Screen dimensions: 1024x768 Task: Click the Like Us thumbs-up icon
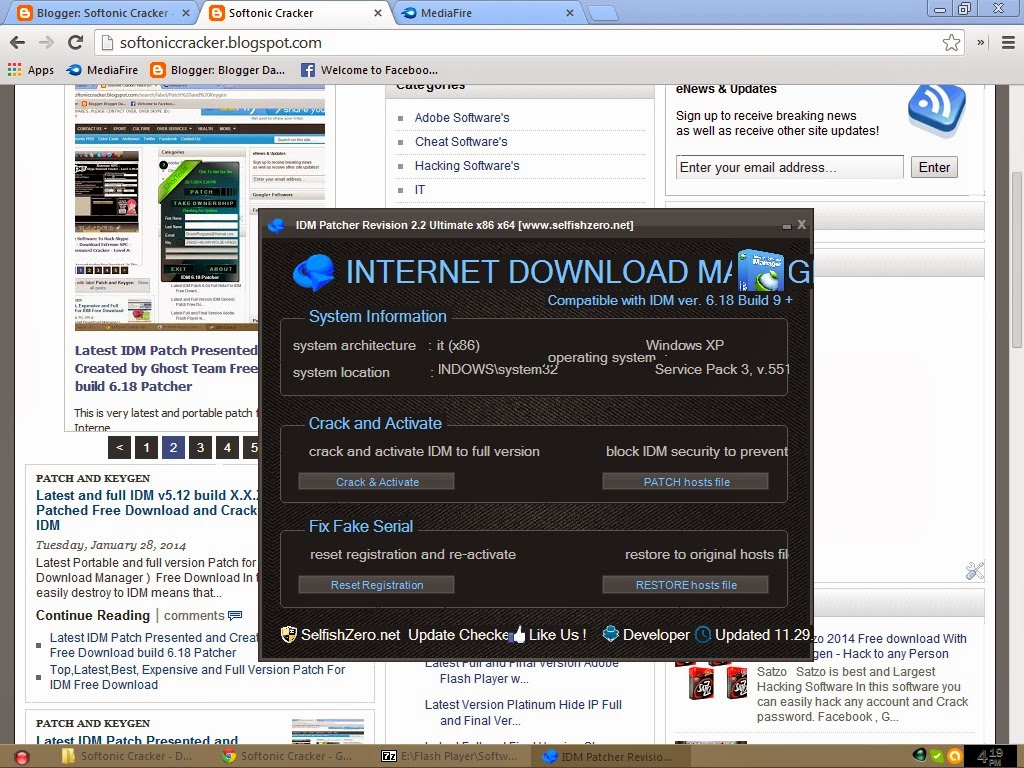point(519,634)
